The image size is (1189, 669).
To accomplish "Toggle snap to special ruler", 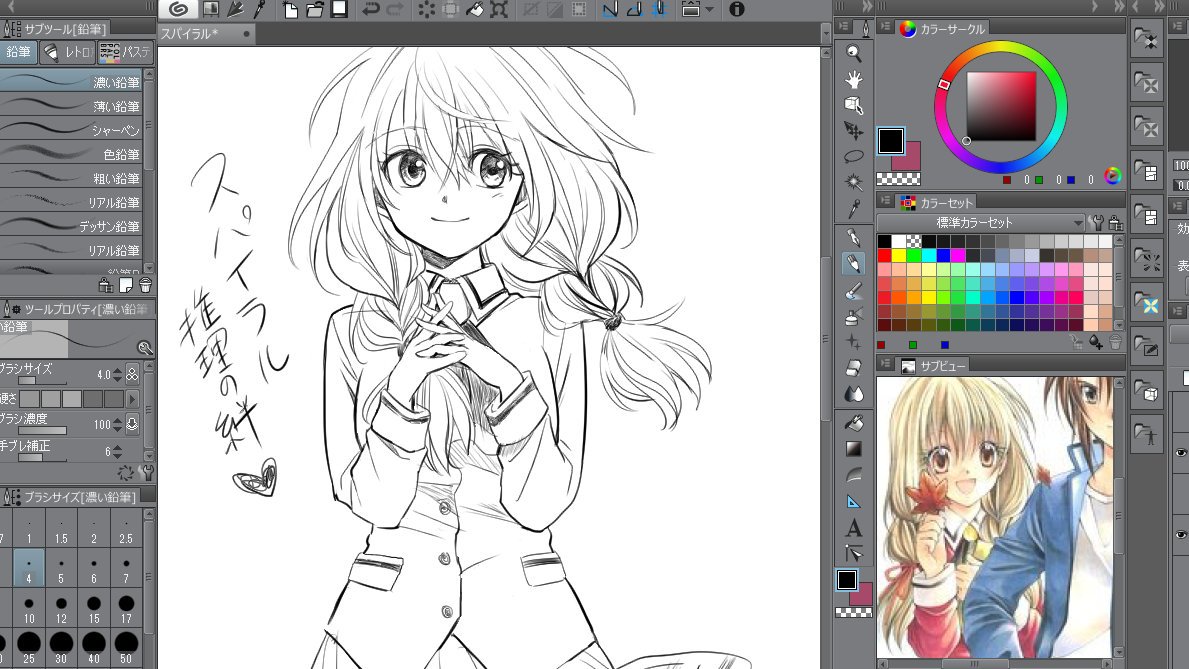I will click(x=634, y=10).
